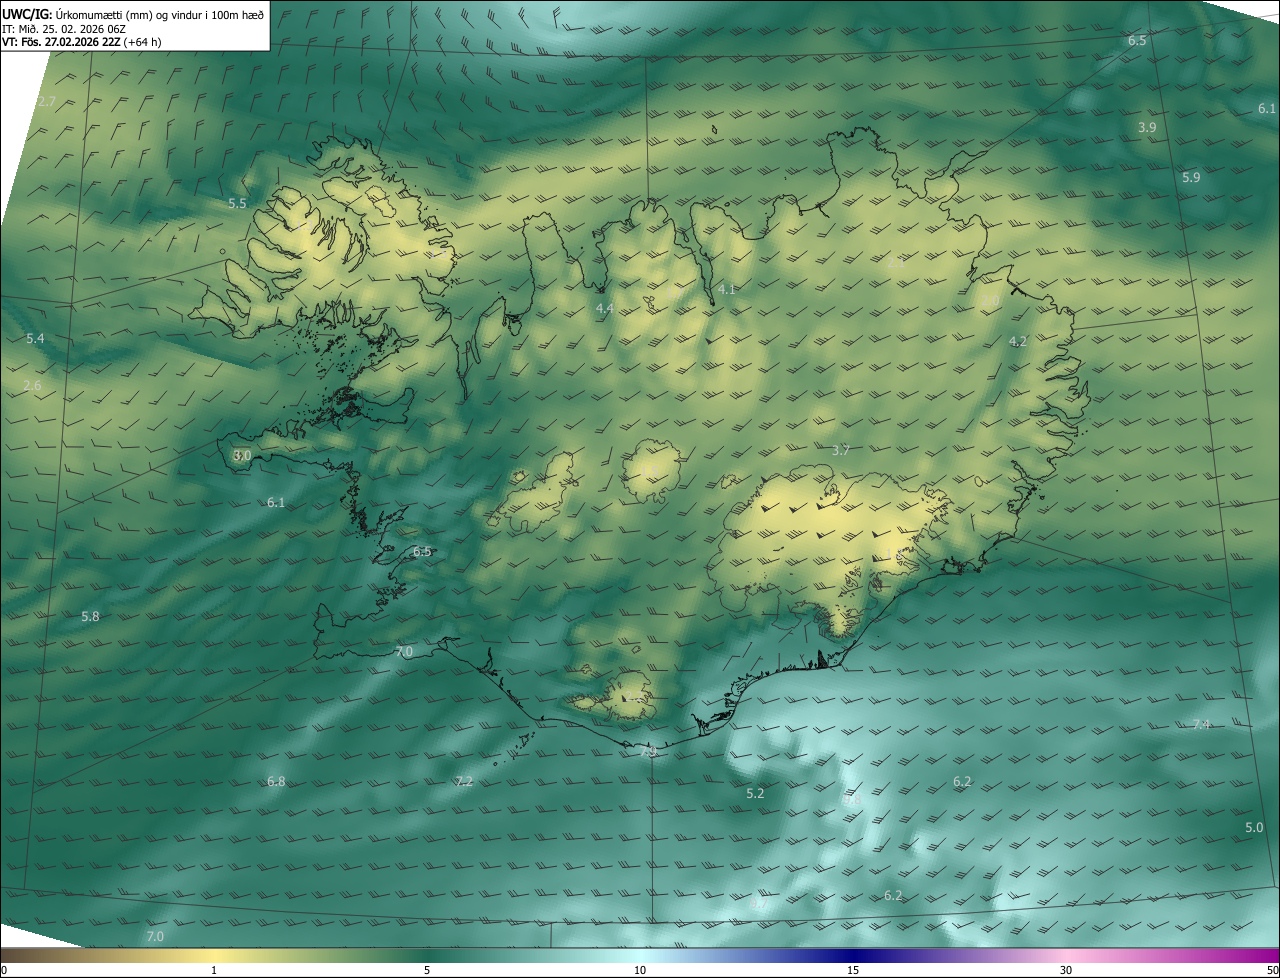Click the 0 tick on the colour scale

pos(4,970)
